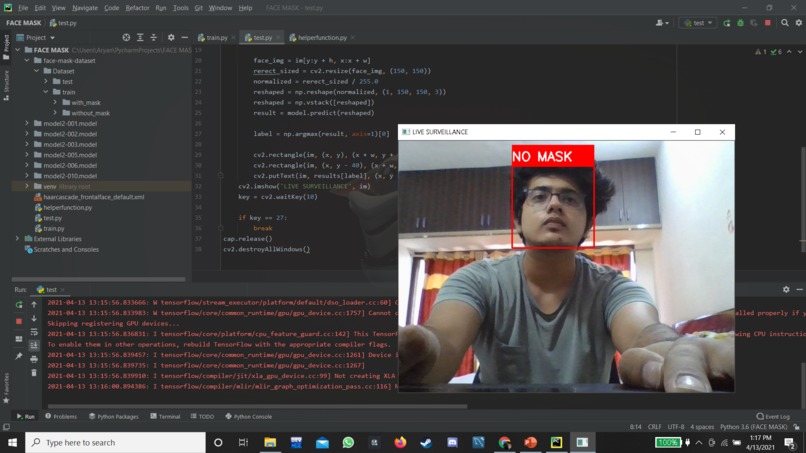Click the Run console horizontal scrollbar
806x453 pixels.
point(257,406)
